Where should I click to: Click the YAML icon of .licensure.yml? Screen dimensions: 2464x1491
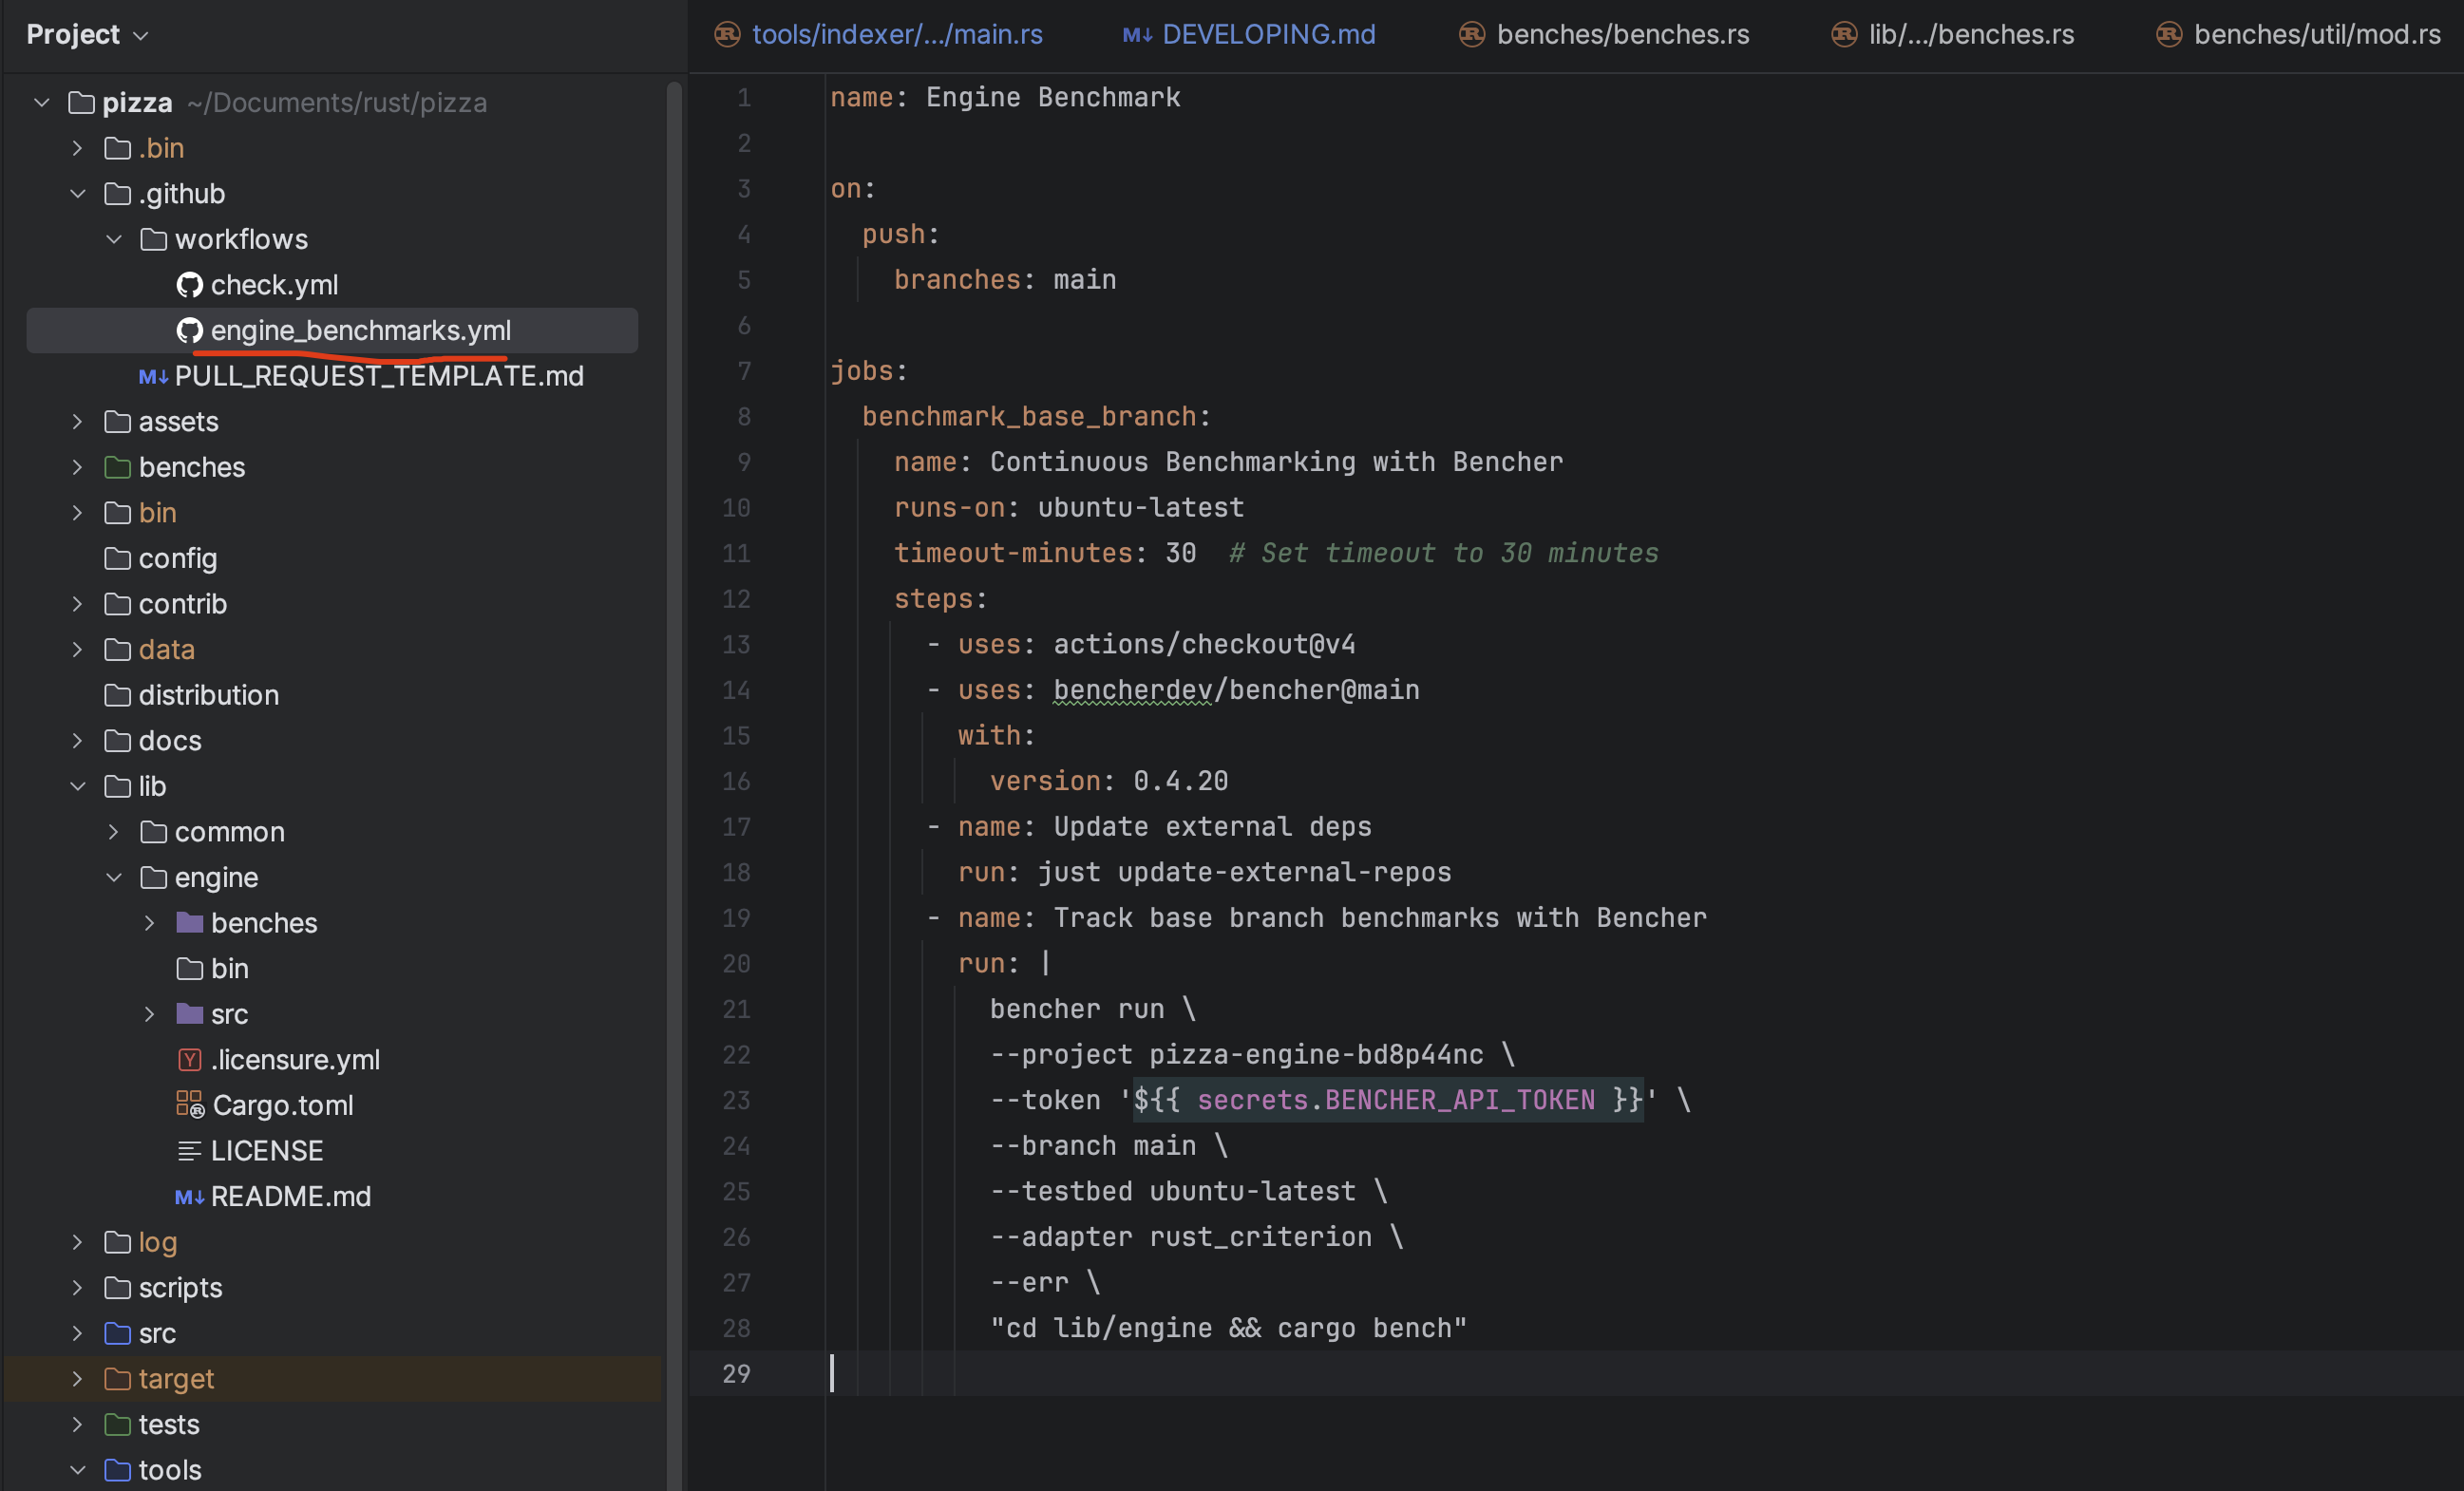click(189, 1060)
